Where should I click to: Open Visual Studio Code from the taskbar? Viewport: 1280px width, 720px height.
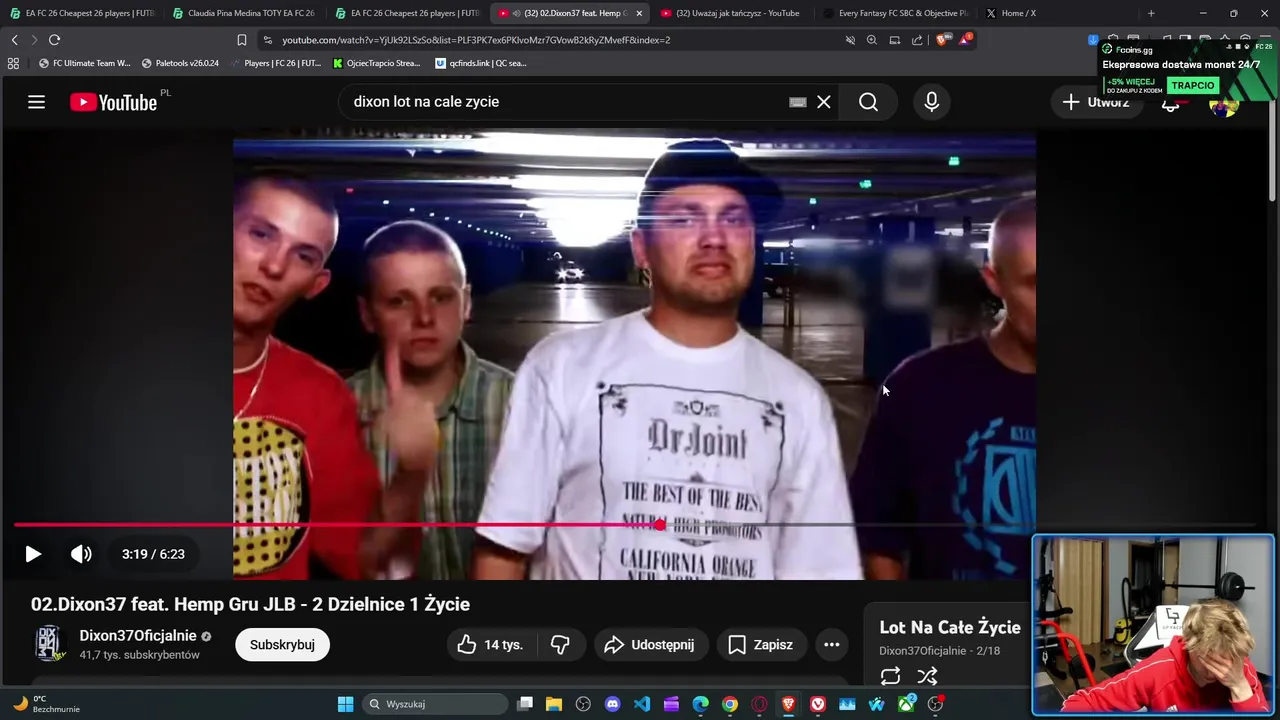click(642, 704)
